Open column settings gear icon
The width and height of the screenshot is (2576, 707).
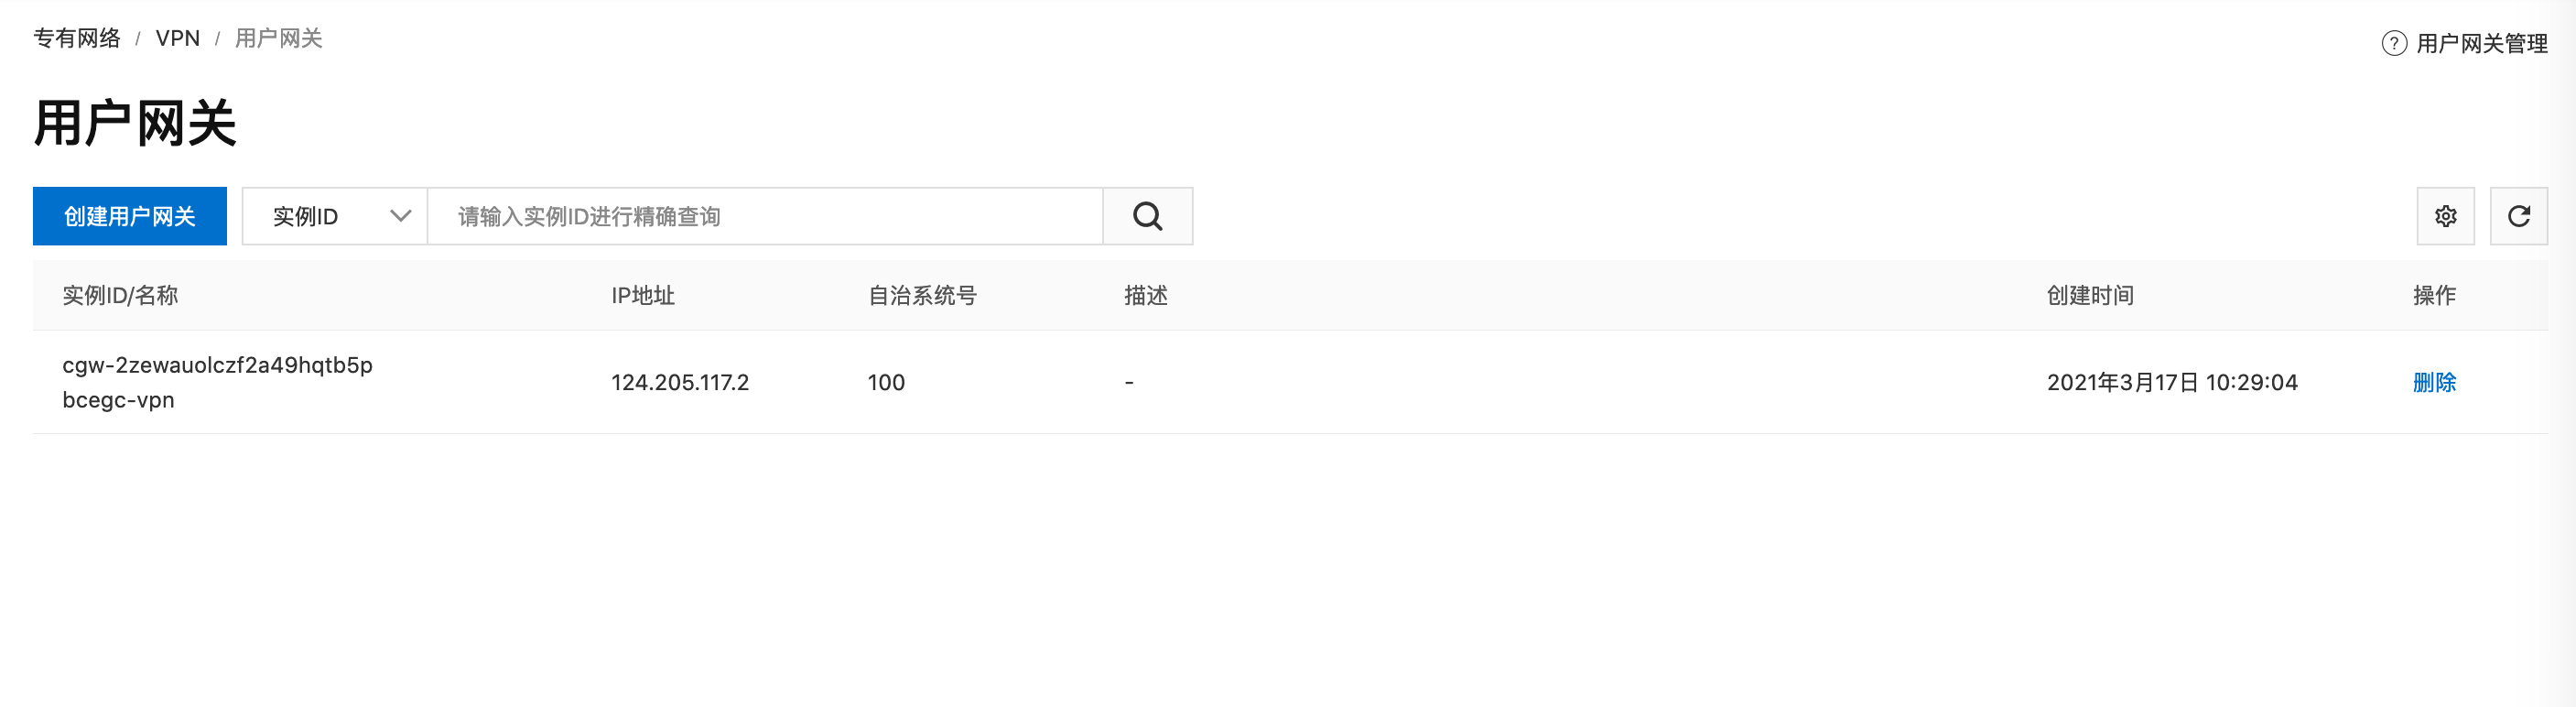click(2445, 216)
